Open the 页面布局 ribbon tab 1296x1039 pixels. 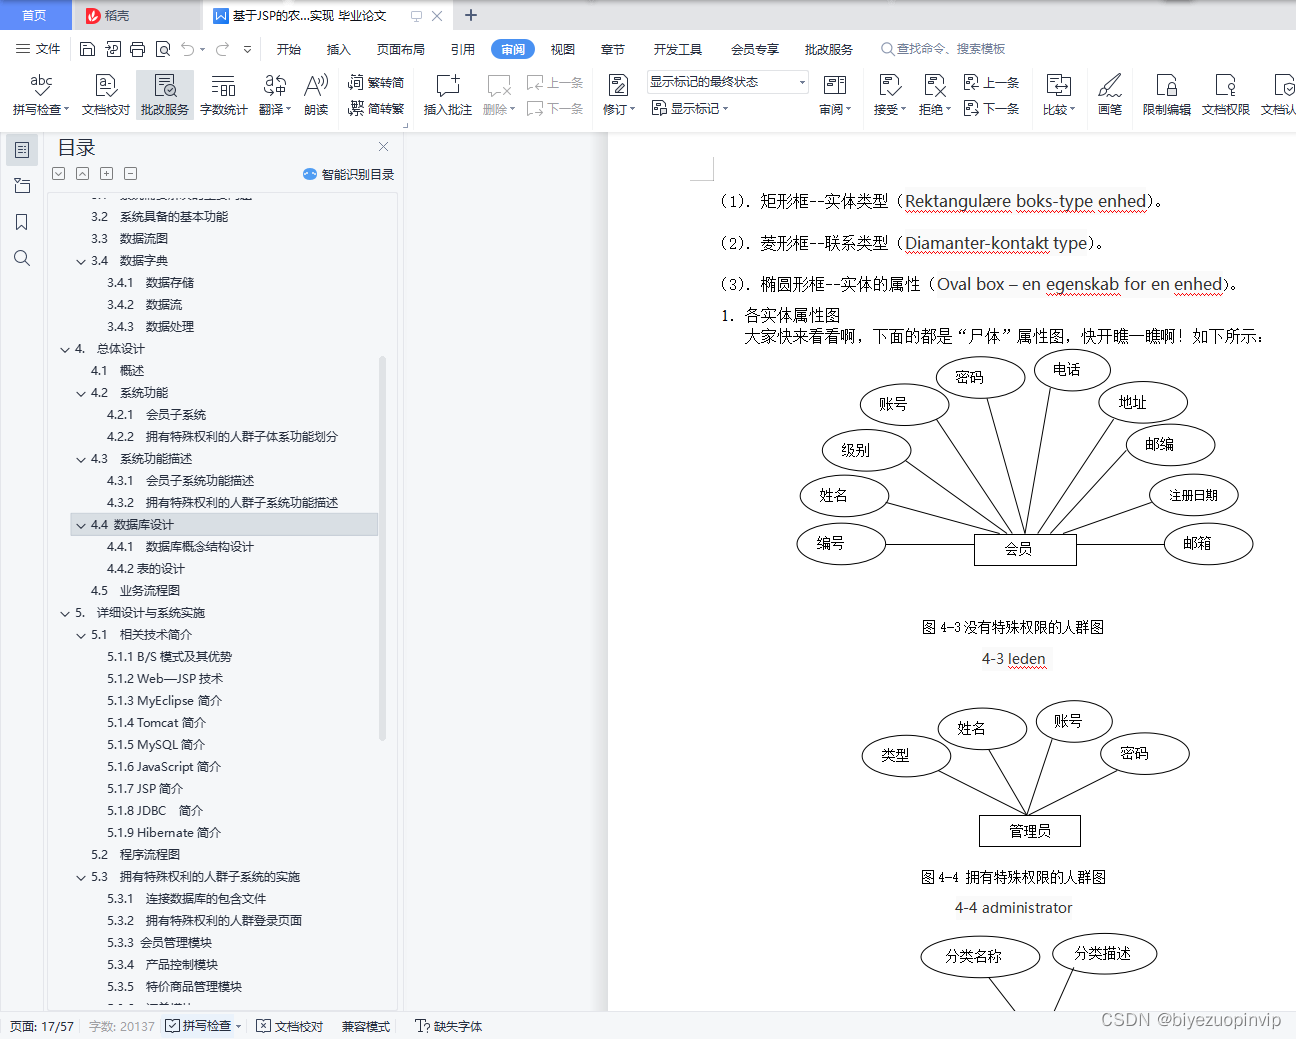[x=401, y=49]
